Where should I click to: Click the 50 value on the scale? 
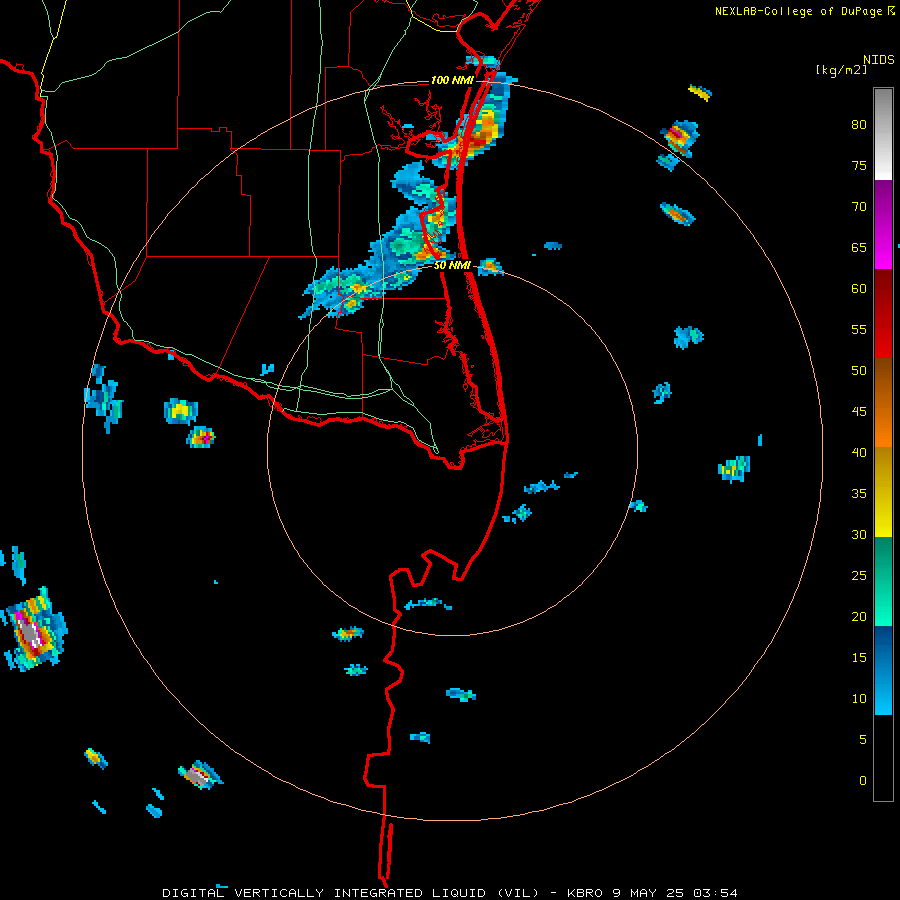859,370
